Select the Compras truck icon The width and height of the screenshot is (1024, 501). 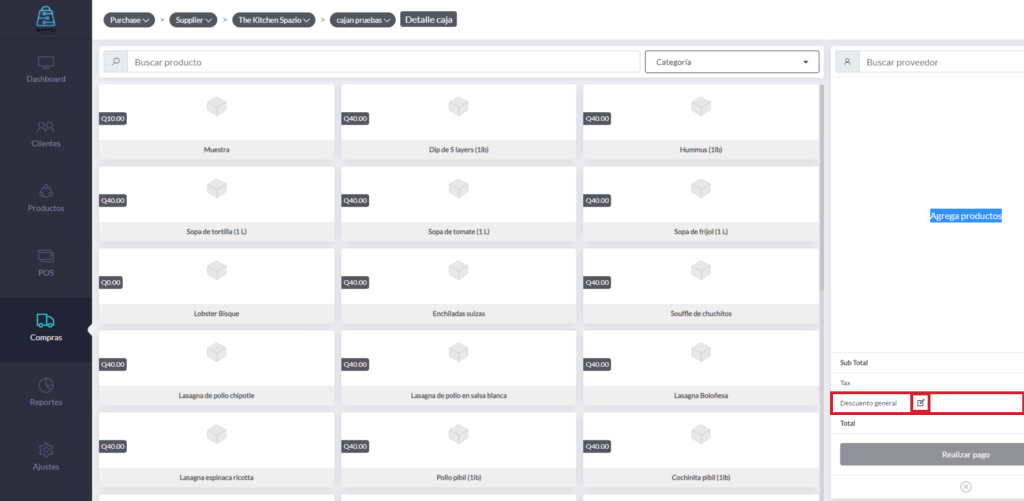[46, 321]
